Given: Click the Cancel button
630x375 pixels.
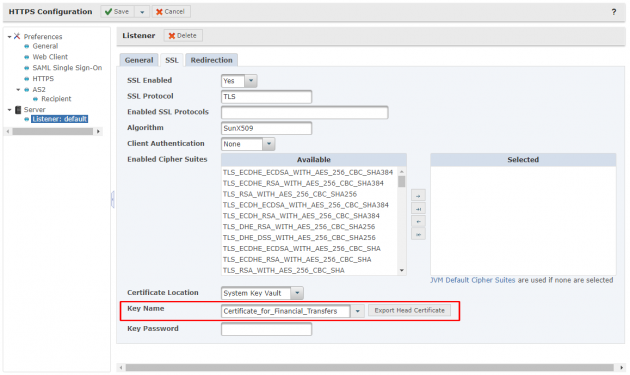Looking at the screenshot, I should pyautogui.click(x=171, y=12).
